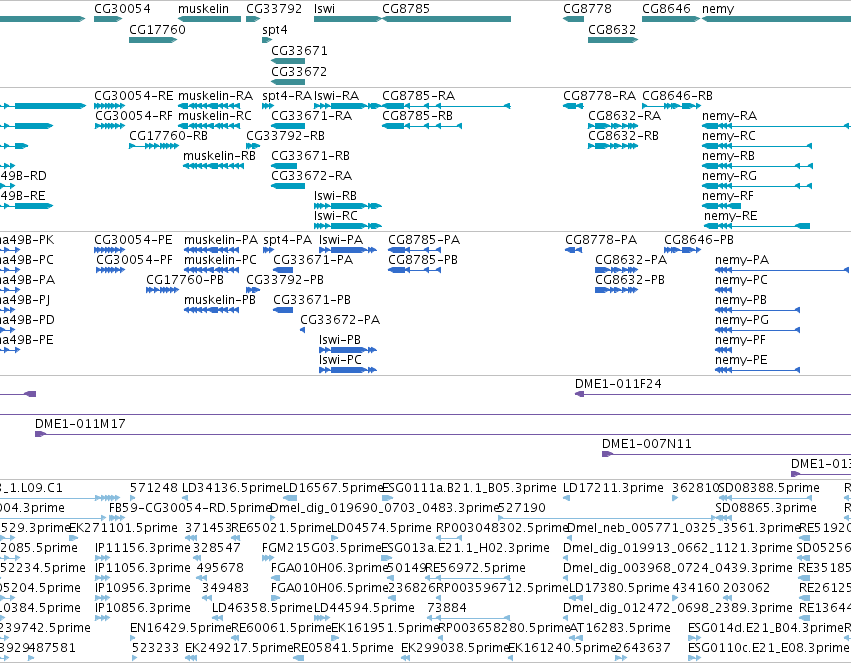Click the CG30054 gene label
Screen dimensions: 851x663
(122, 9)
